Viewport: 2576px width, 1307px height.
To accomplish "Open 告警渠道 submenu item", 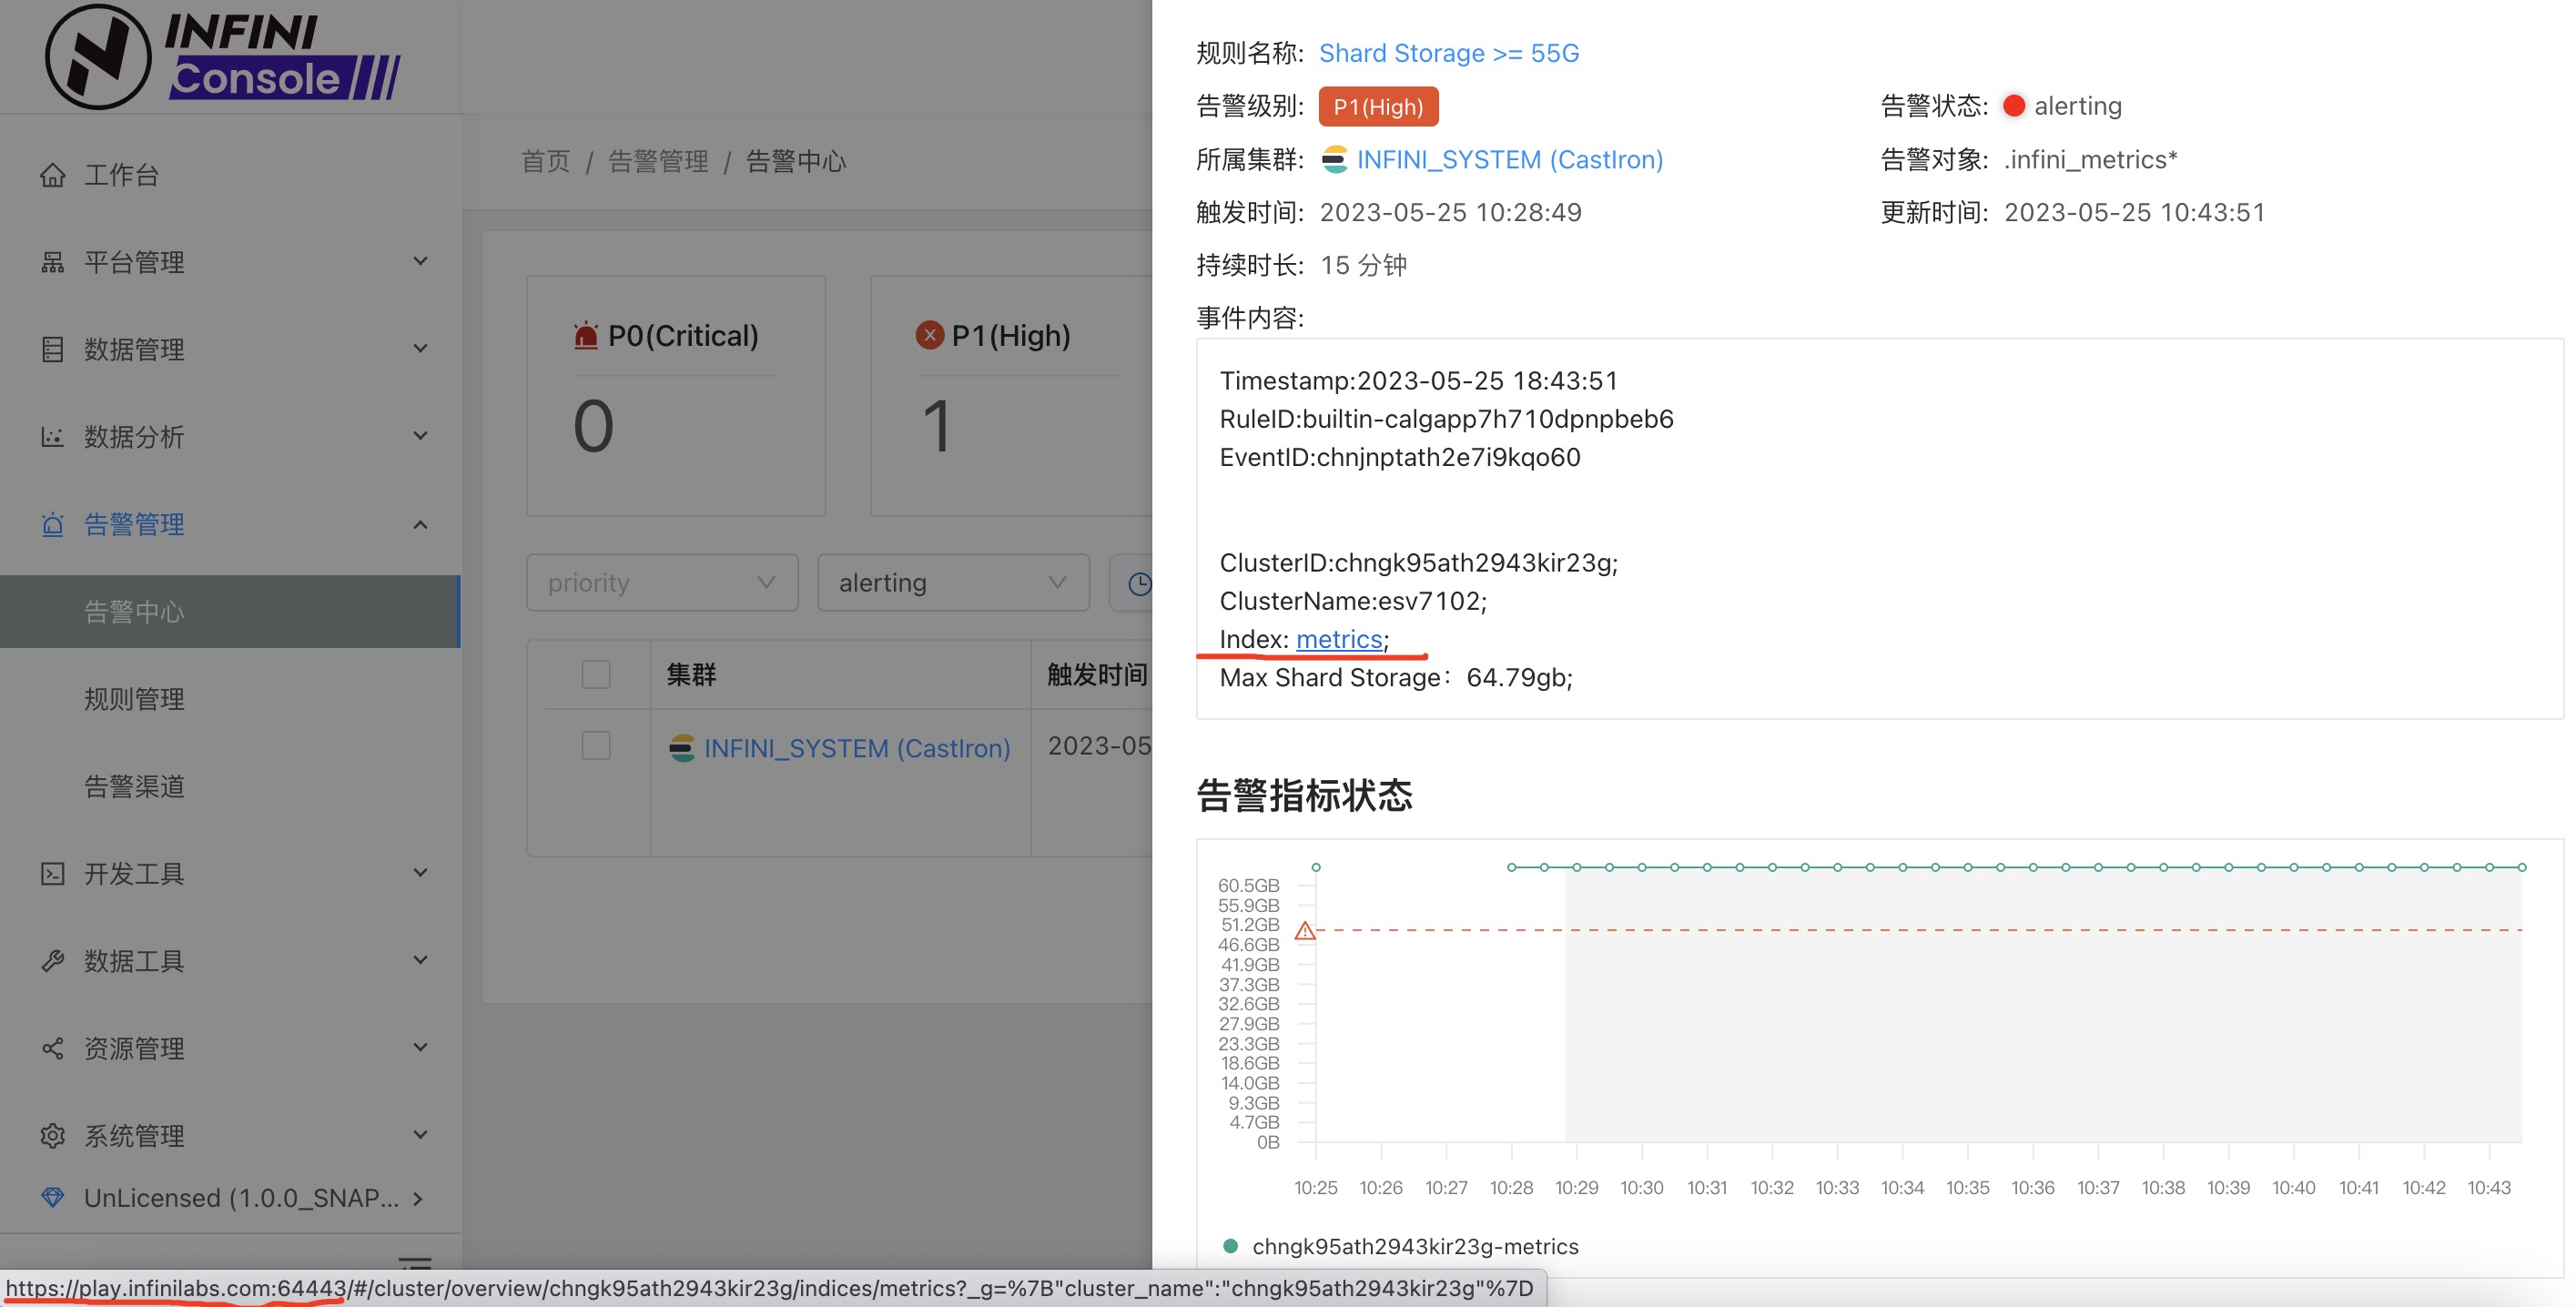I will click(x=134, y=786).
